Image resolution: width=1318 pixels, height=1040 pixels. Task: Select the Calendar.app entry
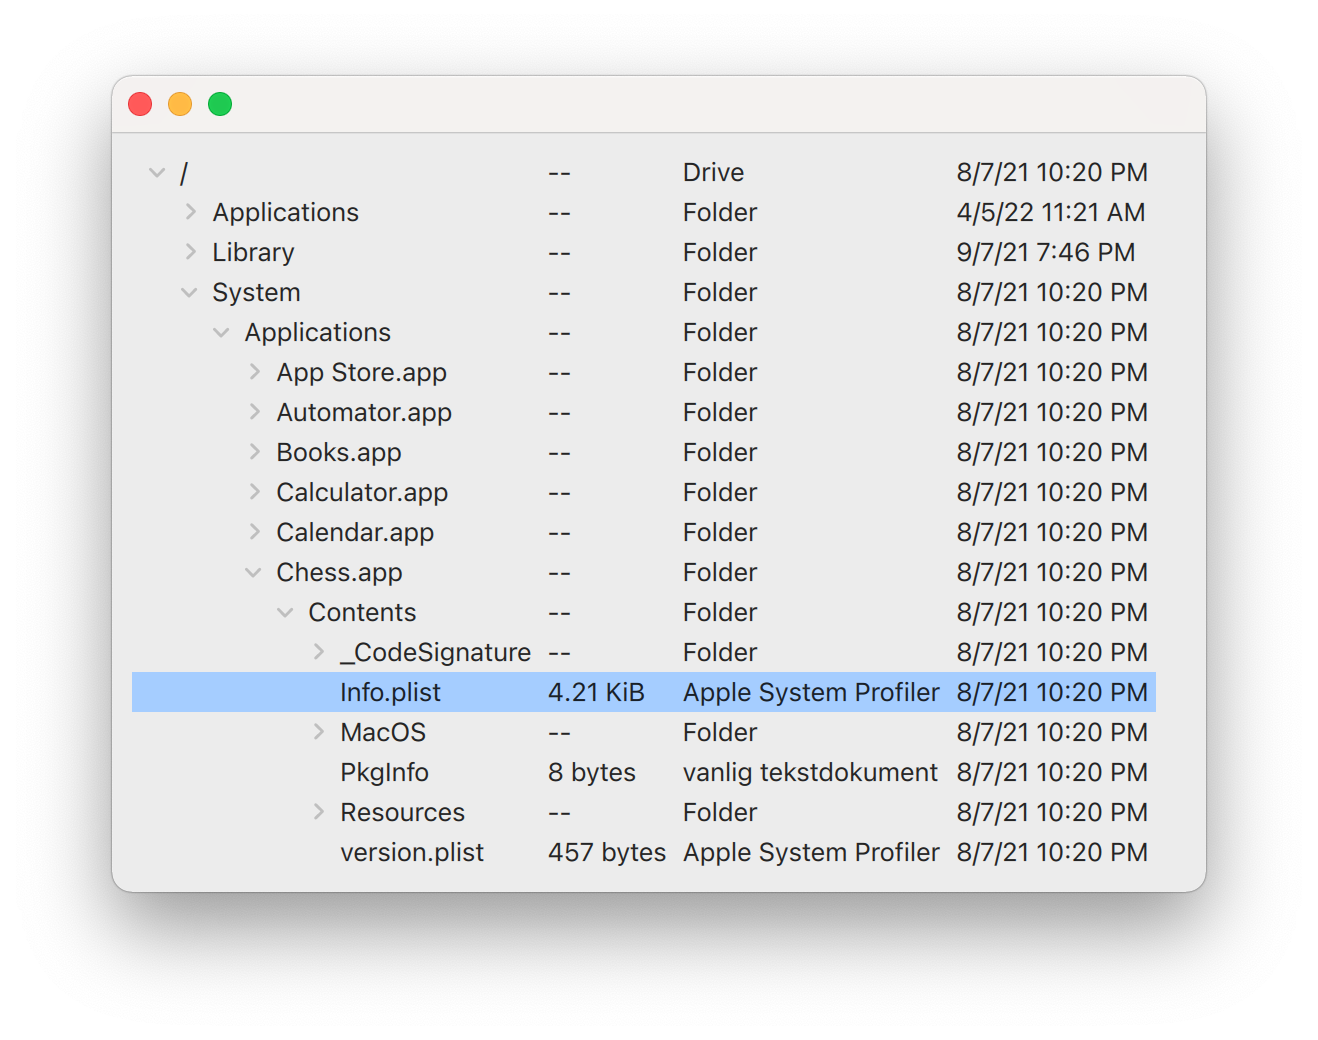click(x=355, y=532)
